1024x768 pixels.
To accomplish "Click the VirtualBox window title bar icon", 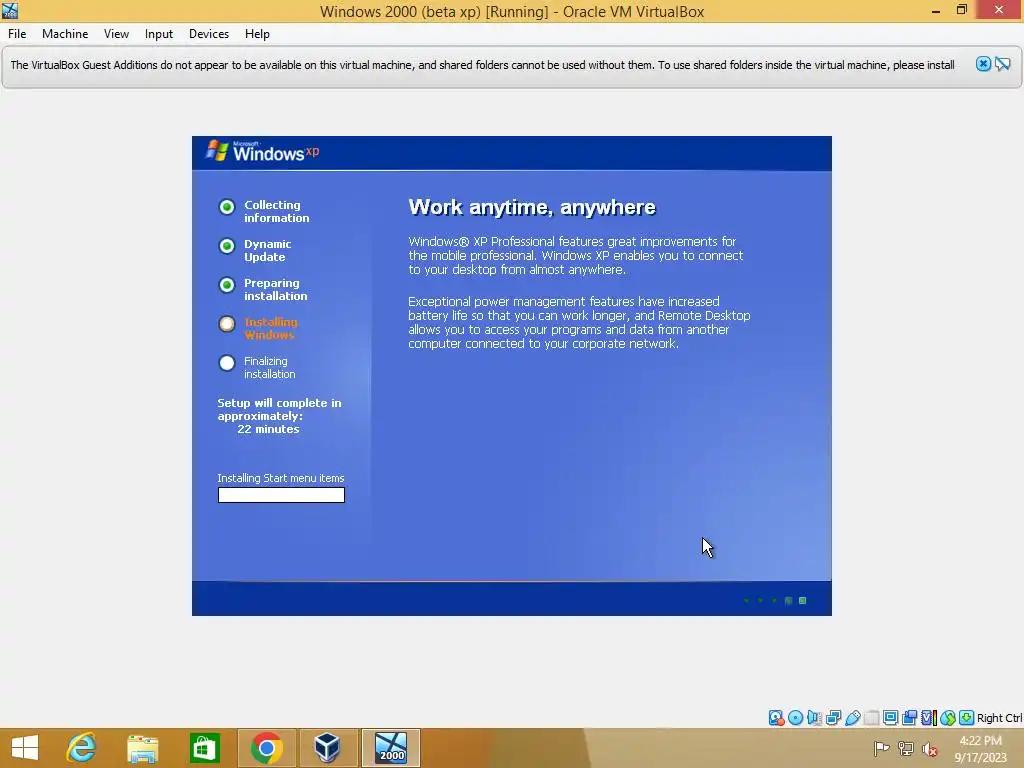I will (x=10, y=10).
